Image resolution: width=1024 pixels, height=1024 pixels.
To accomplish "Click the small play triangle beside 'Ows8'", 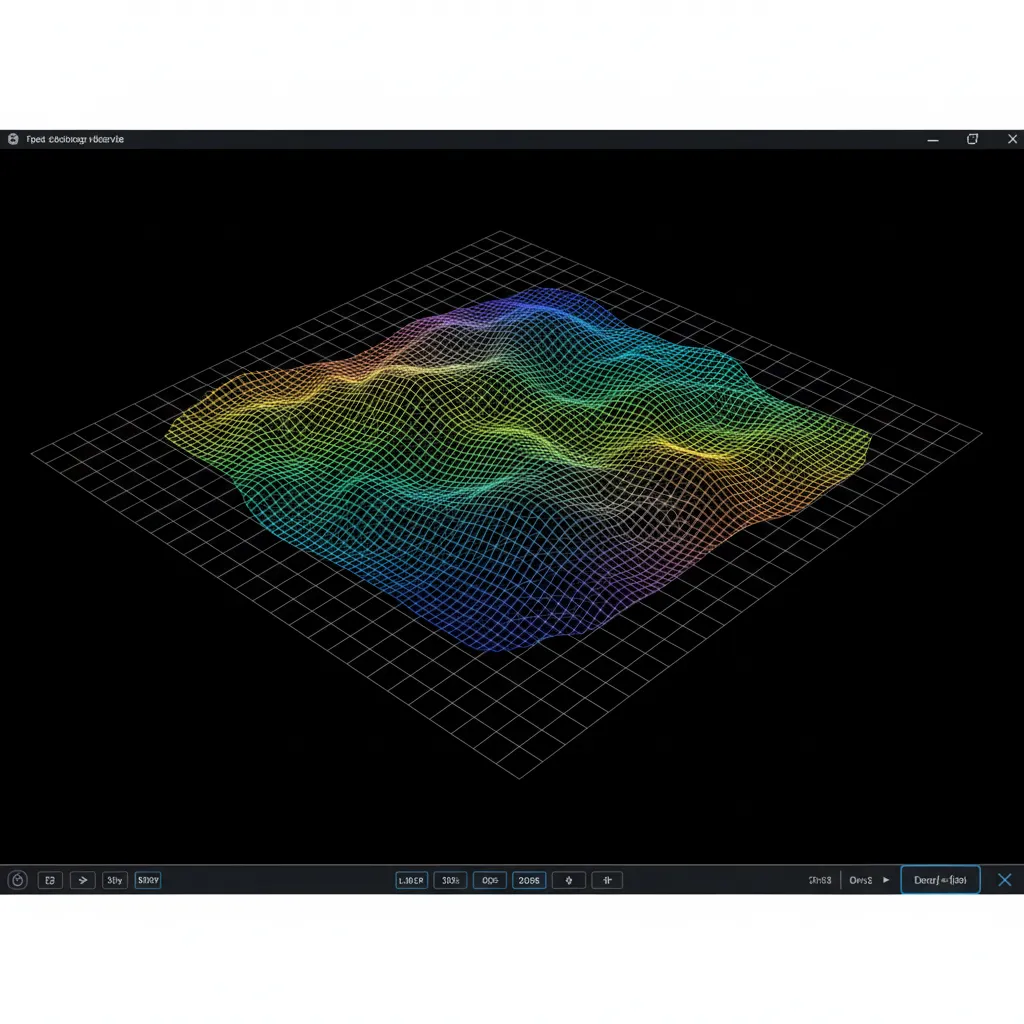I will click(x=886, y=880).
